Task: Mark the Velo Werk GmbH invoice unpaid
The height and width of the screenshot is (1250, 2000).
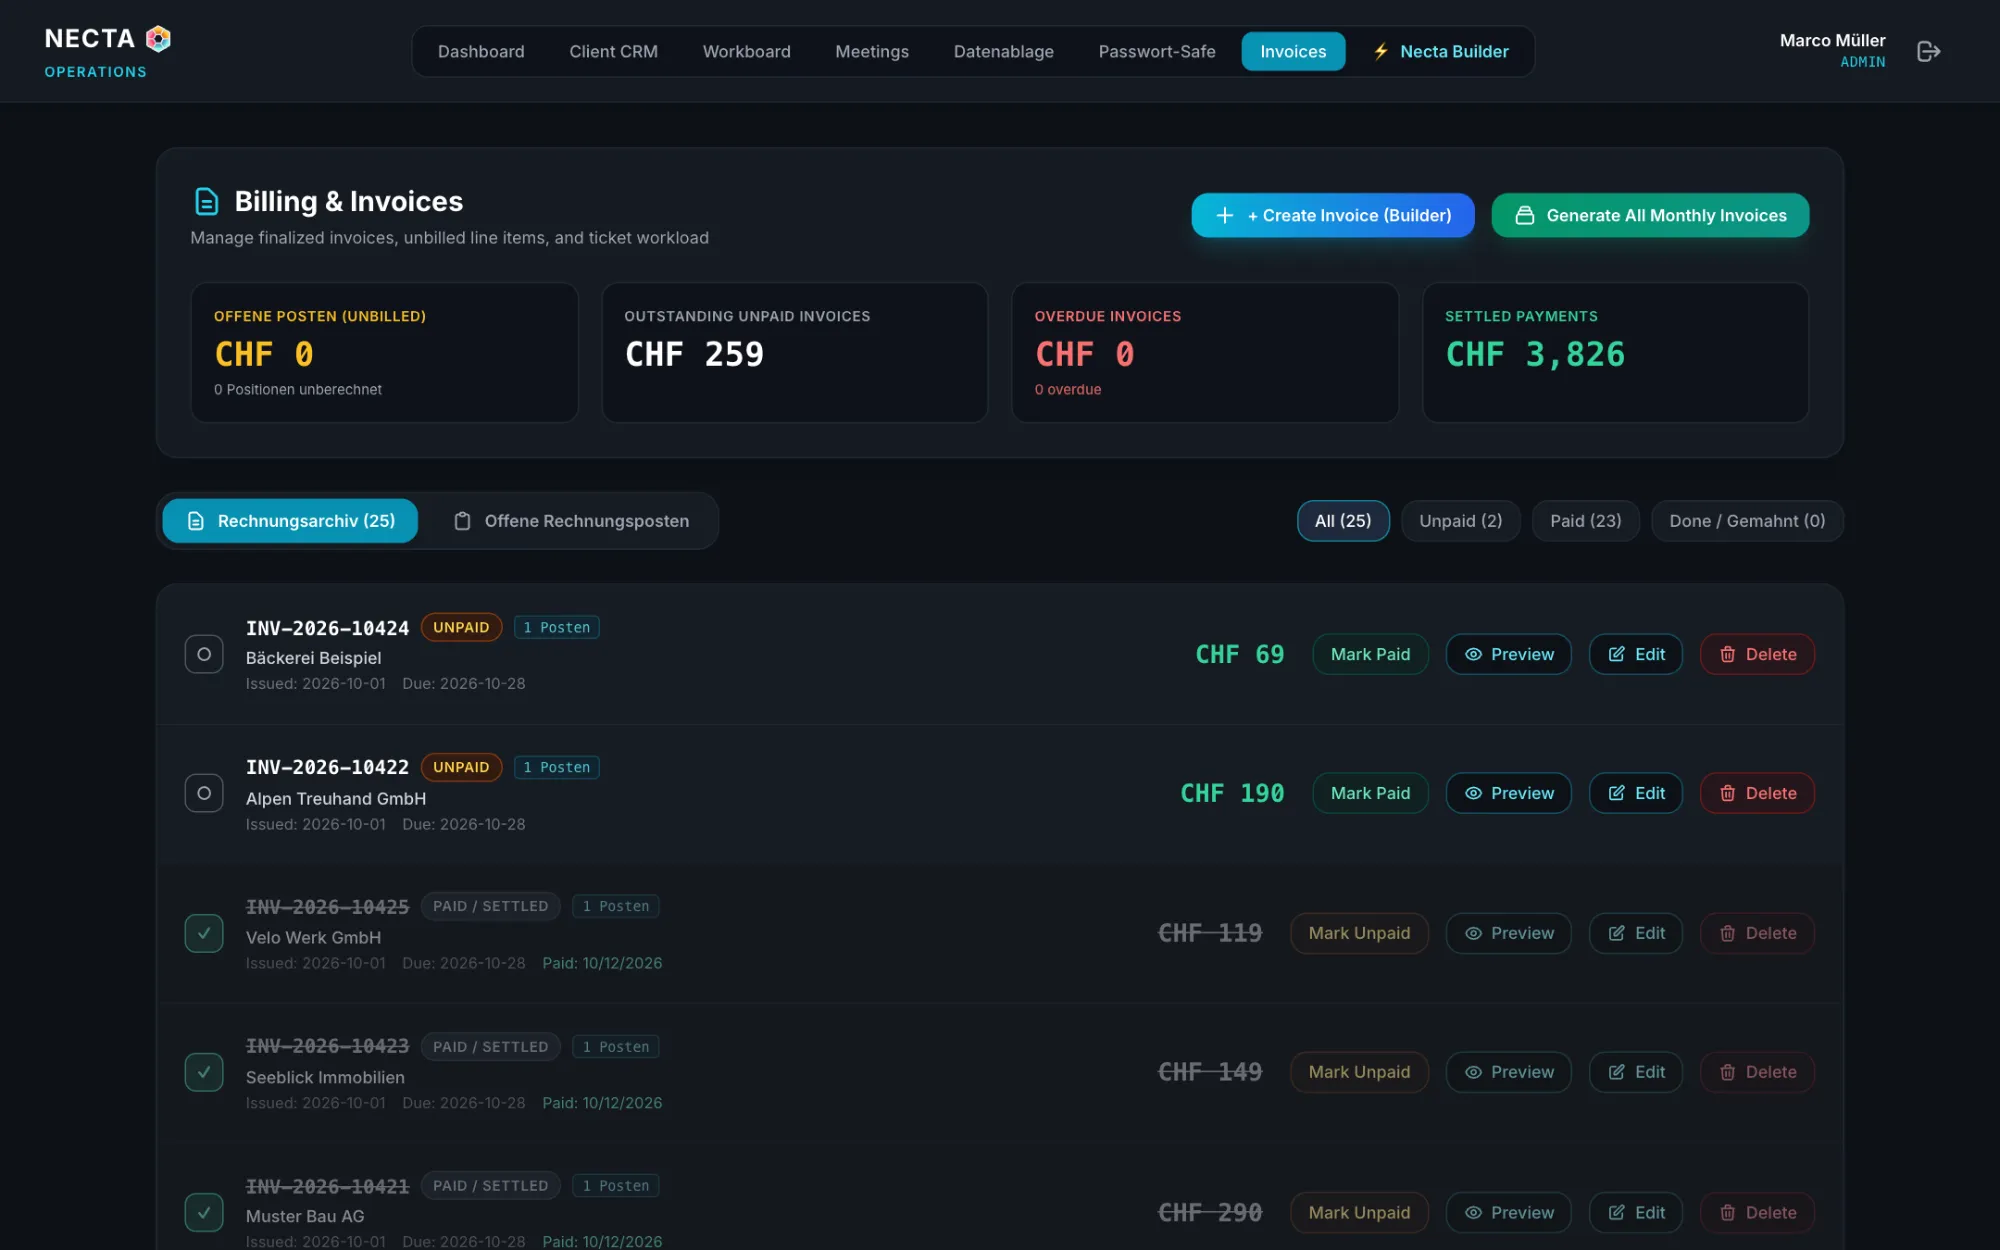Action: 1359,933
